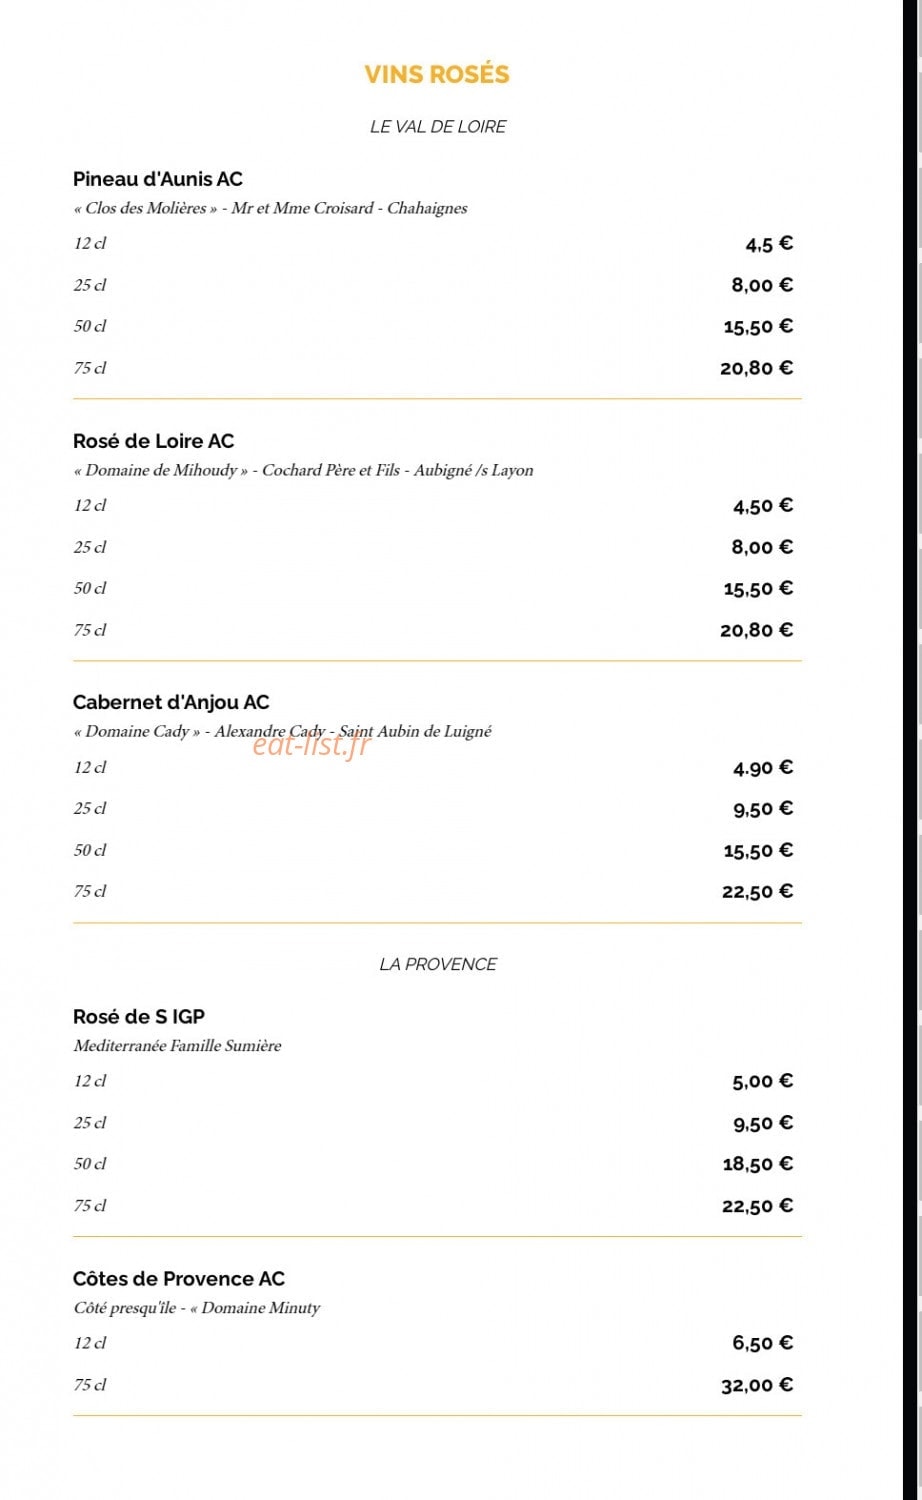
Task: Click the Clos des Molières description line
Action: pyautogui.click(x=270, y=208)
